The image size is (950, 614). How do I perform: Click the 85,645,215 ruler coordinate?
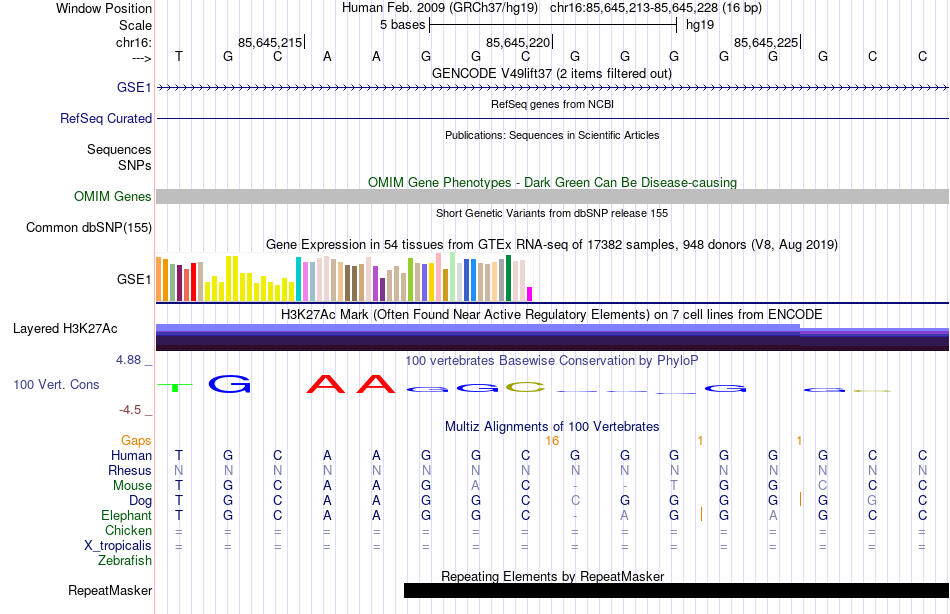[x=270, y=42]
